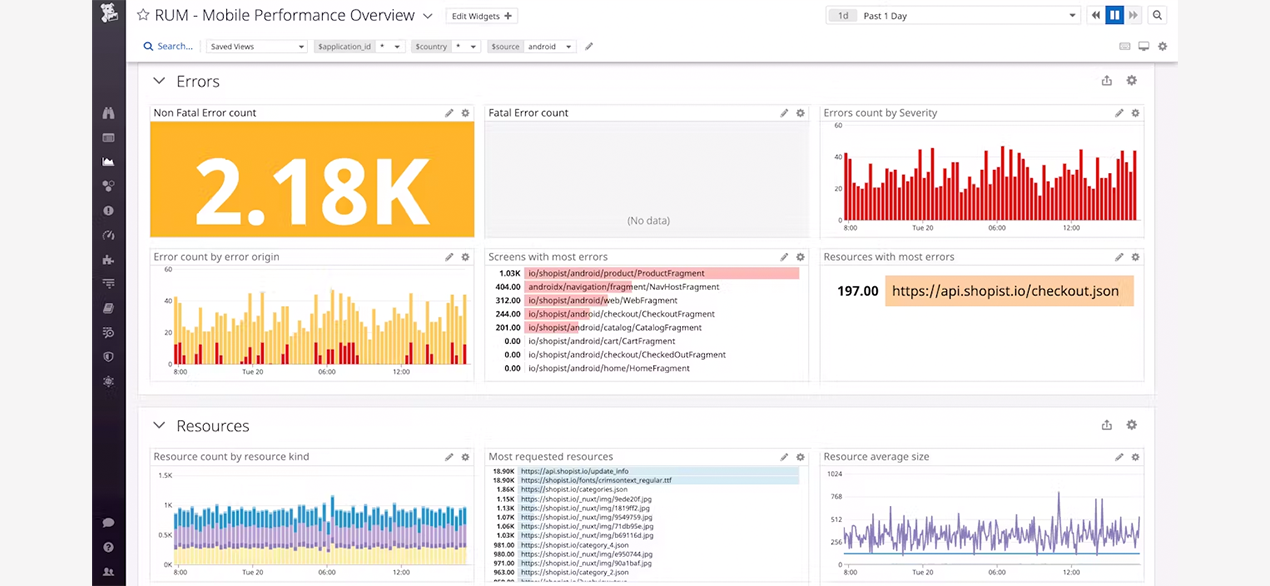This screenshot has width=1270, height=586.
Task: Open gear of Resource average size widget
Action: point(1136,457)
